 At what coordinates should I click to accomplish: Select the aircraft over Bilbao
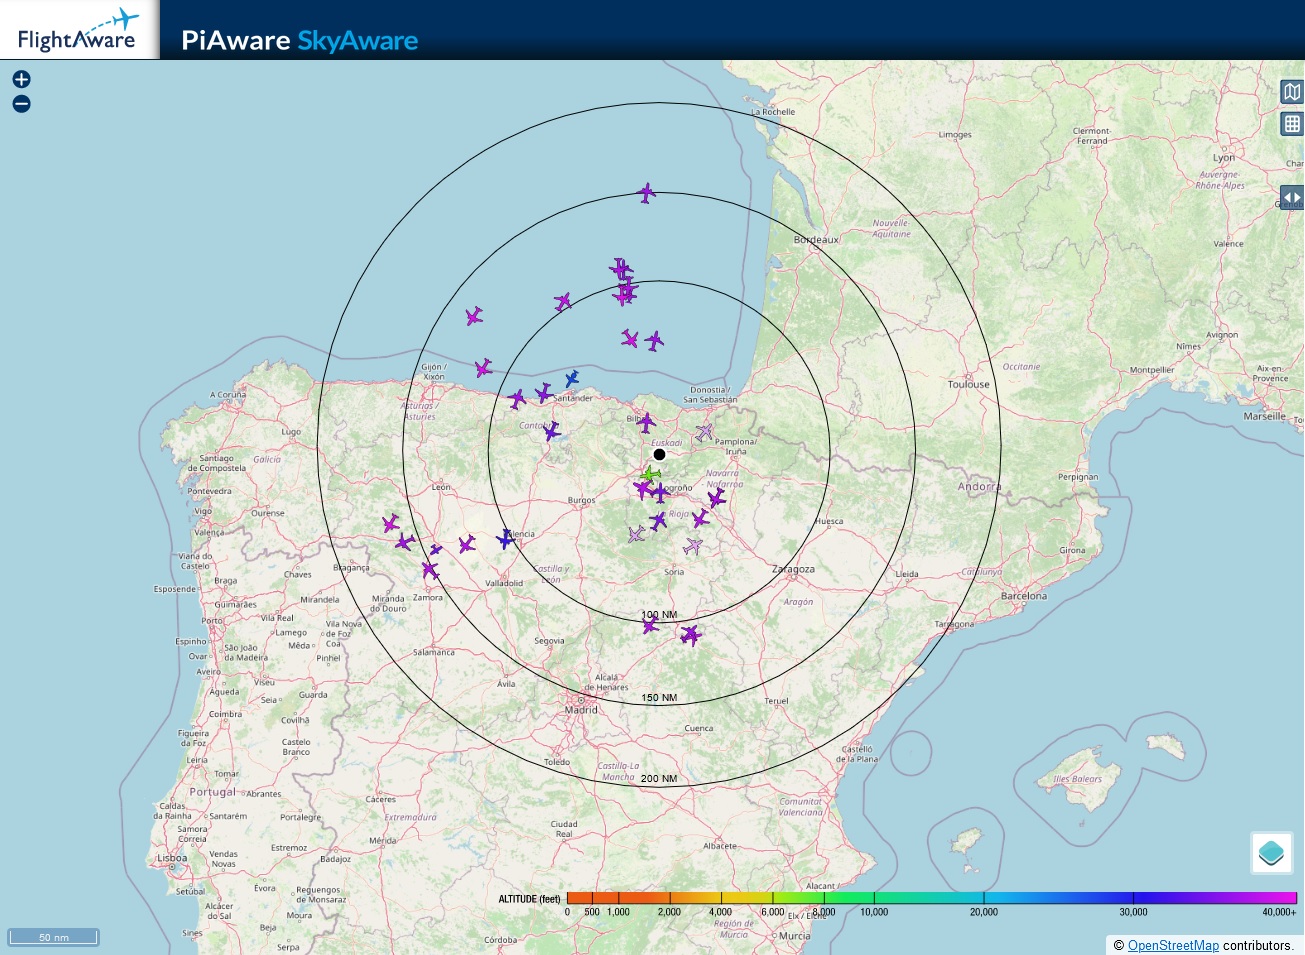[x=646, y=422]
